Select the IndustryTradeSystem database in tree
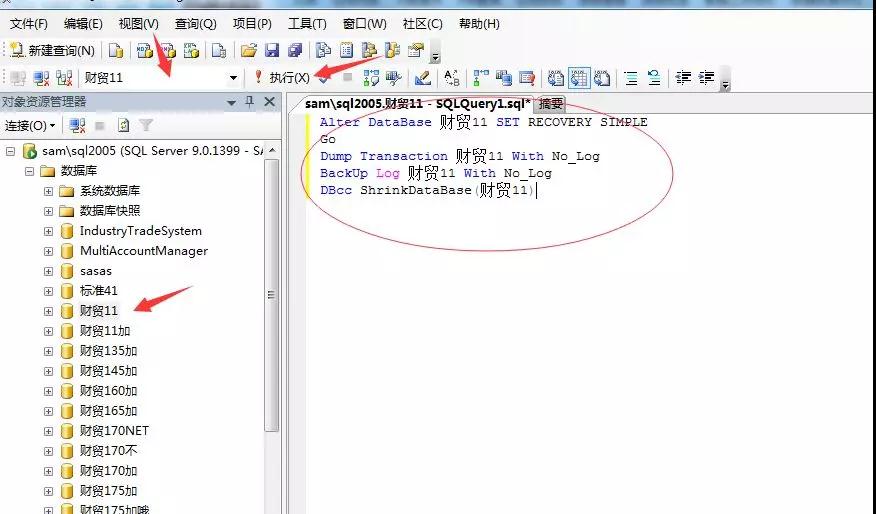Screen dimensions: 876x514 [140, 231]
